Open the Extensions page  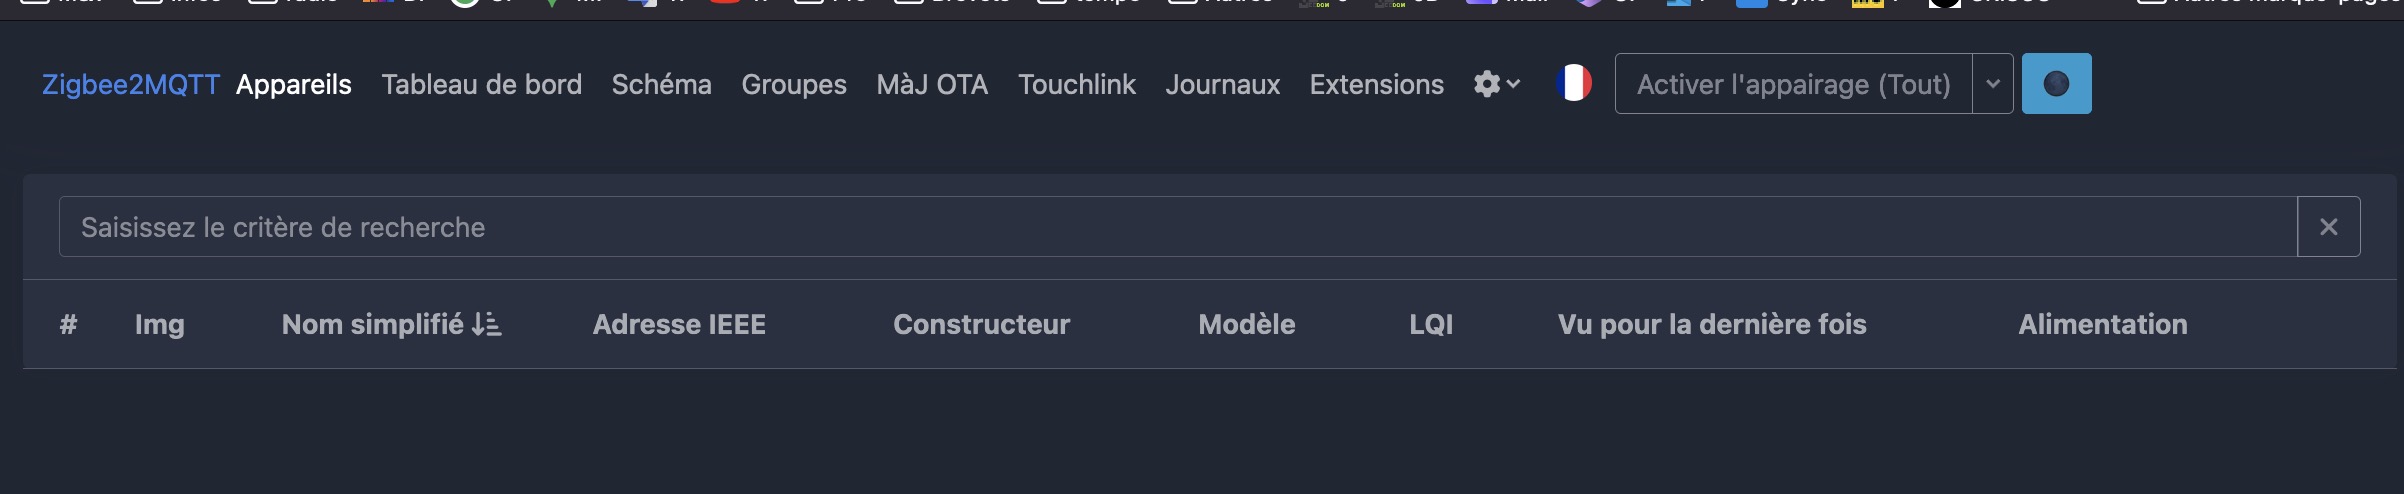(x=1376, y=84)
